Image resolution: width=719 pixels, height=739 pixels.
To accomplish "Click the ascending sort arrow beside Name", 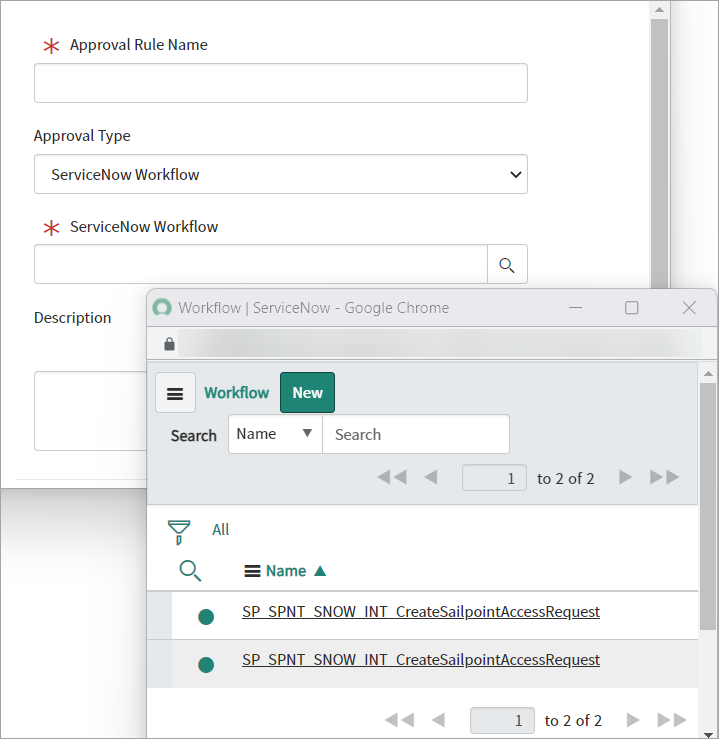I will coord(320,571).
